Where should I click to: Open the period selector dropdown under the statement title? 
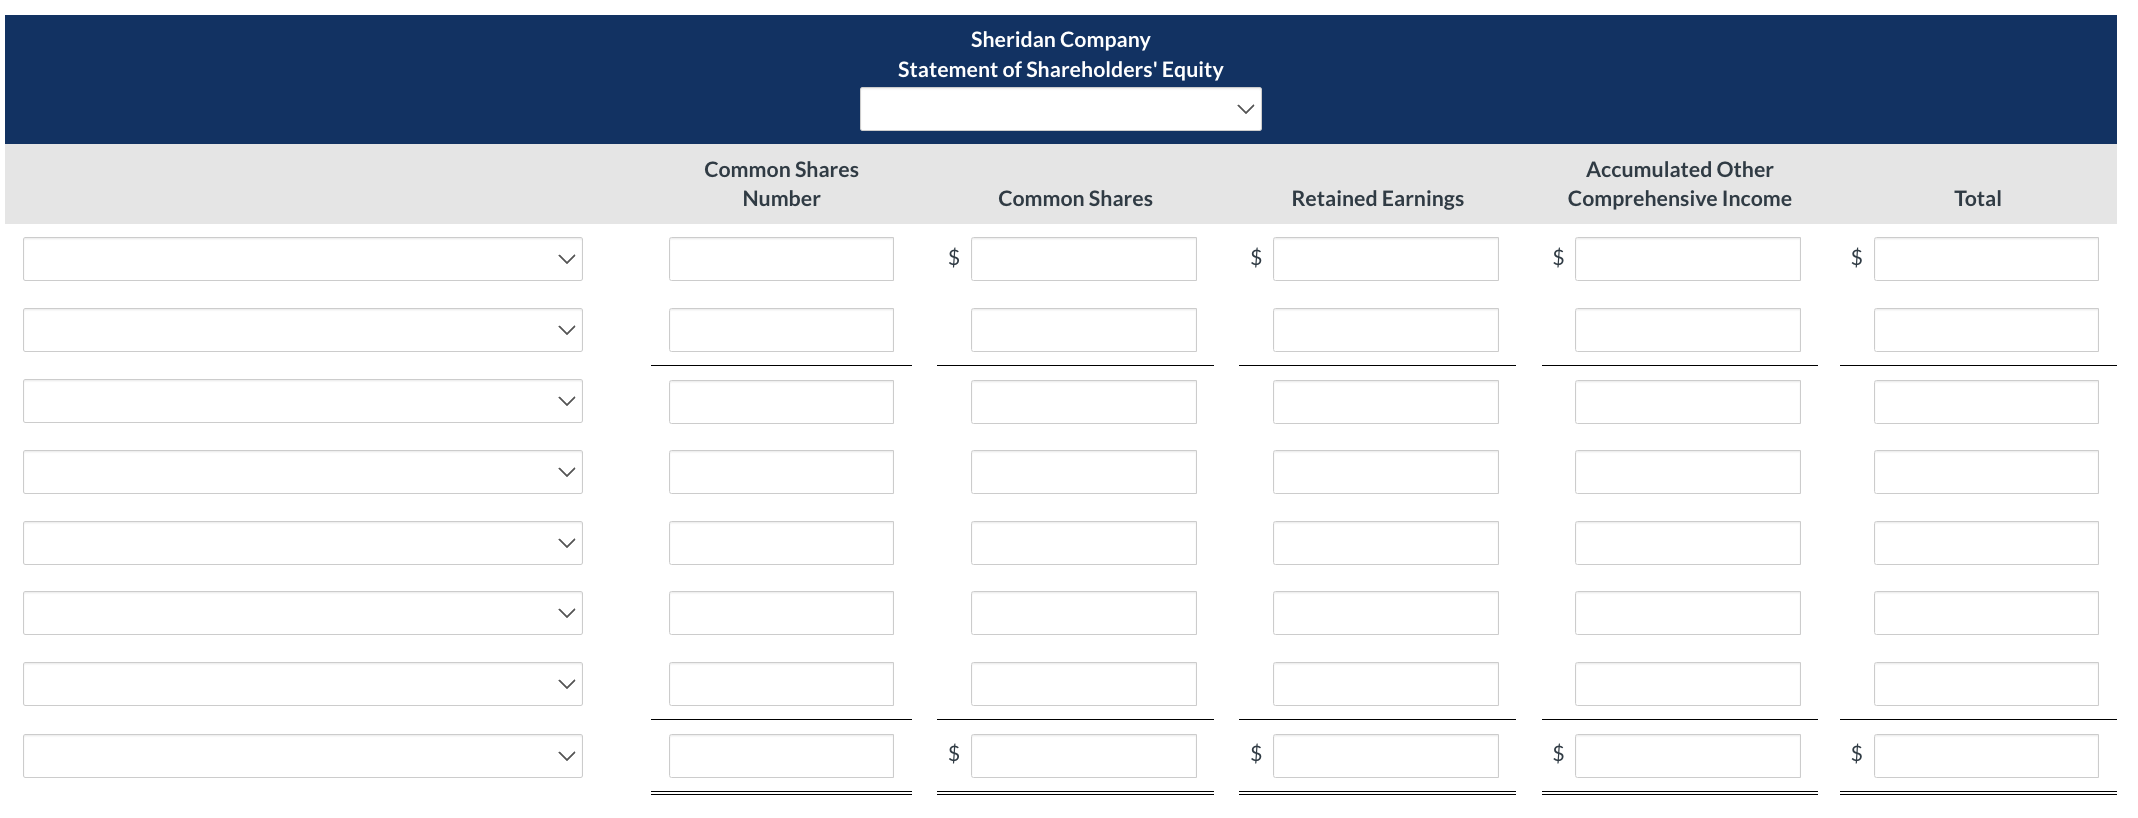point(1059,108)
